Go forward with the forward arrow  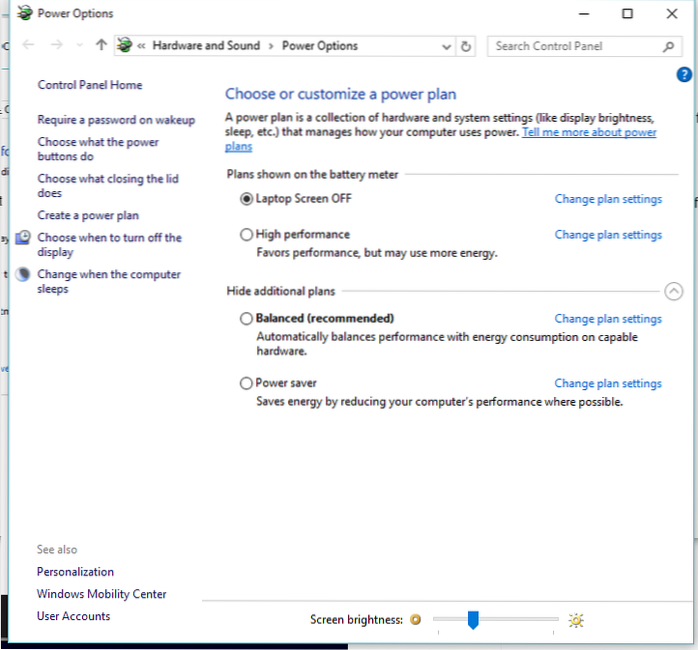[x=57, y=45]
